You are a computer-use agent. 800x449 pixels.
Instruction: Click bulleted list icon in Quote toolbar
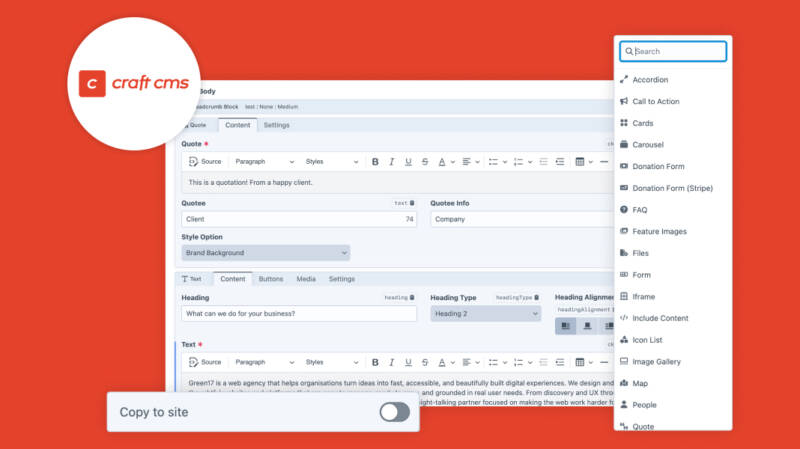pyautogui.click(x=489, y=162)
